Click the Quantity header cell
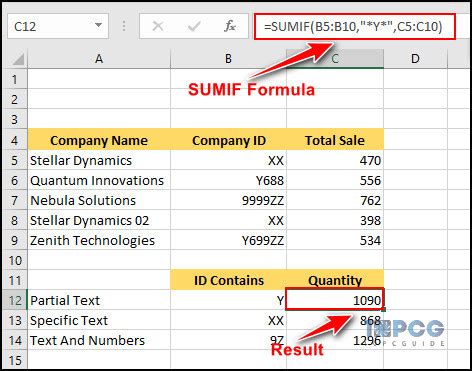Screen dimensions: 472x371 pyautogui.click(x=335, y=280)
